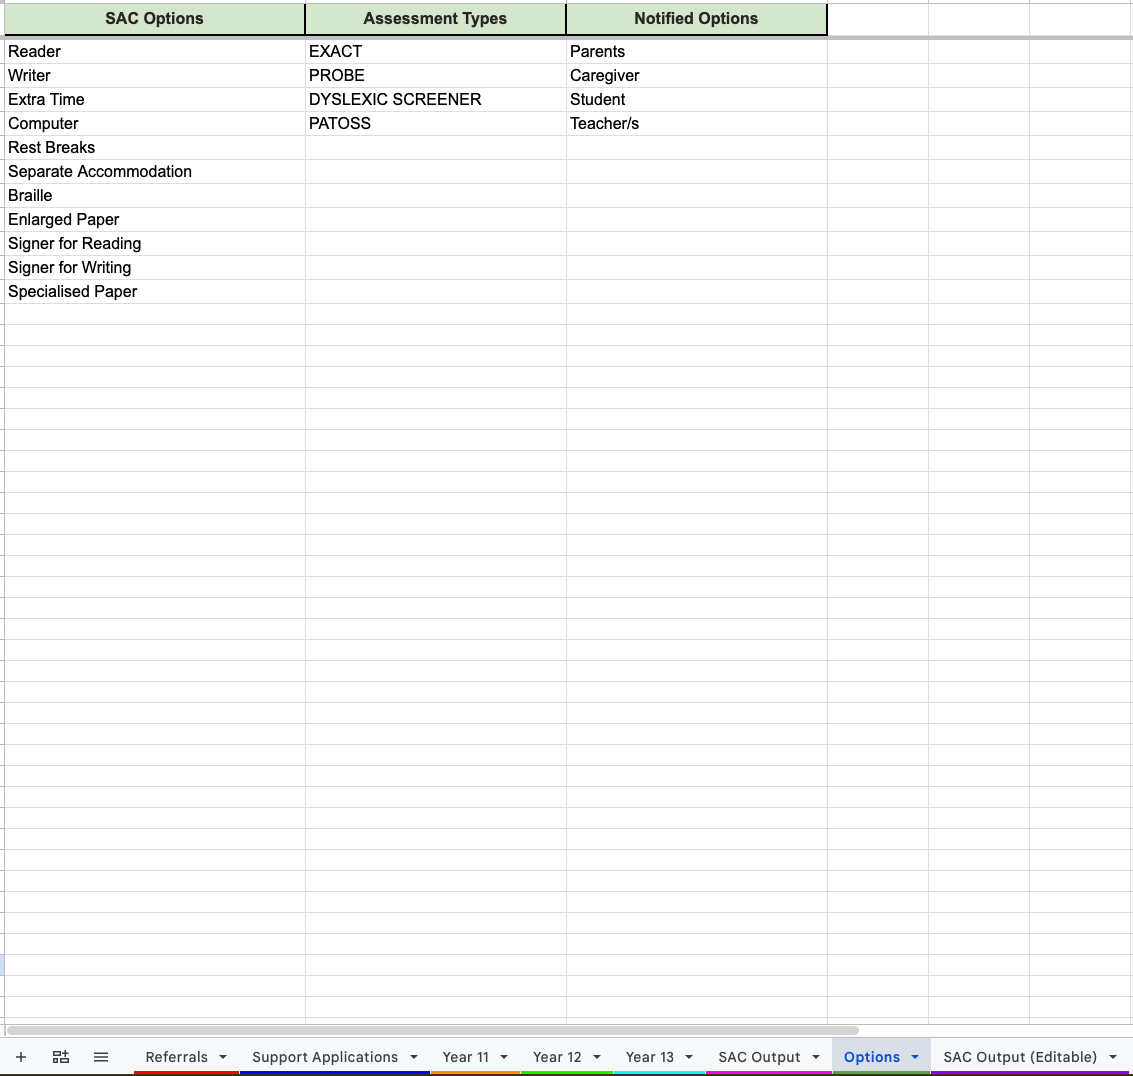Select the Separate Accommodation cell
Viewport: 1133px width, 1076px height.
tap(155, 171)
